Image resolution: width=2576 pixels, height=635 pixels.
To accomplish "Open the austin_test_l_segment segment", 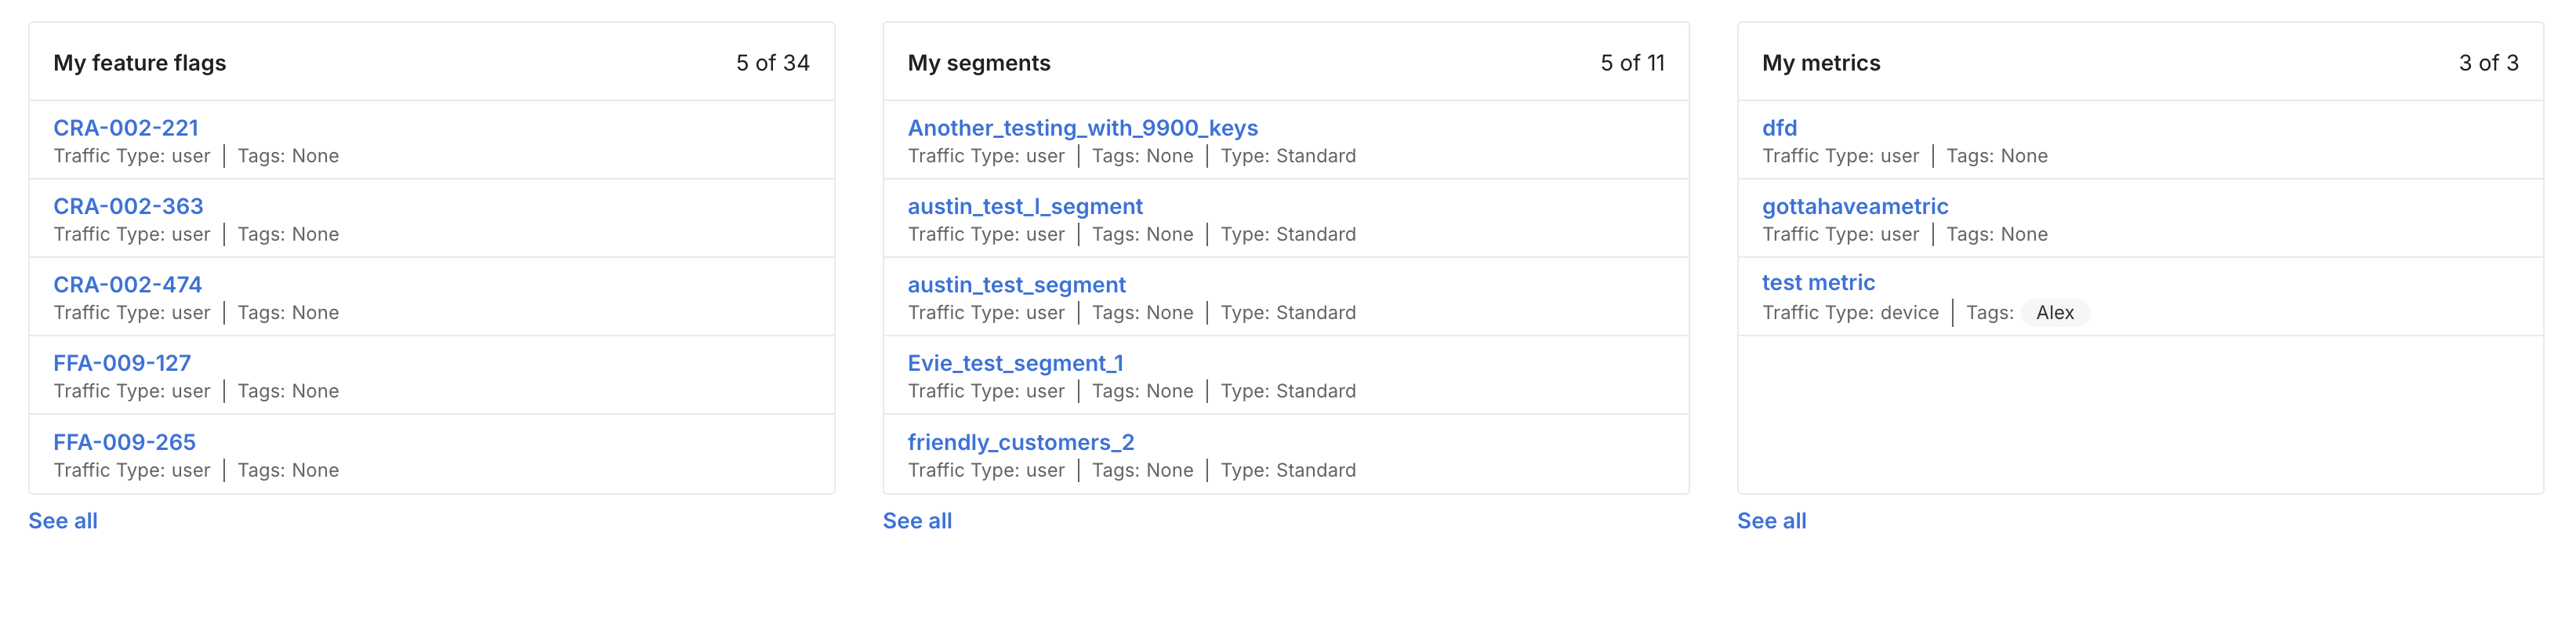I will coord(1024,206).
